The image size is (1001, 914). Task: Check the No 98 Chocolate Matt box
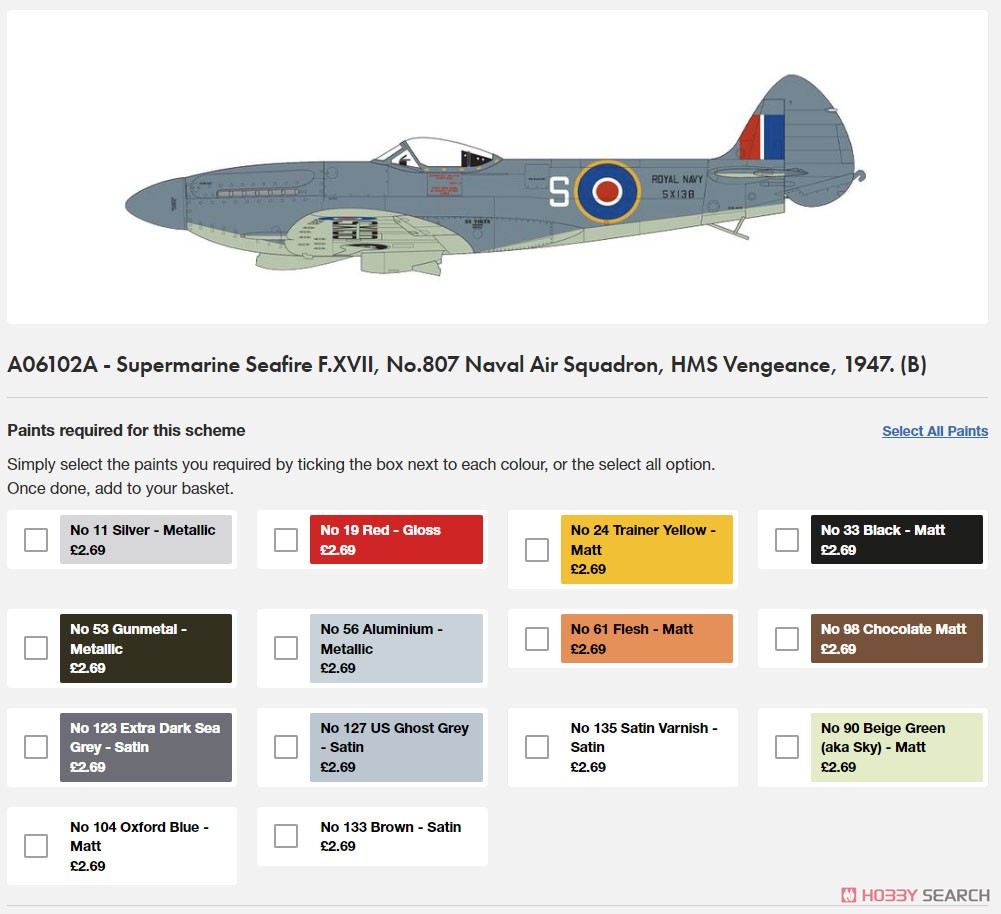[786, 638]
